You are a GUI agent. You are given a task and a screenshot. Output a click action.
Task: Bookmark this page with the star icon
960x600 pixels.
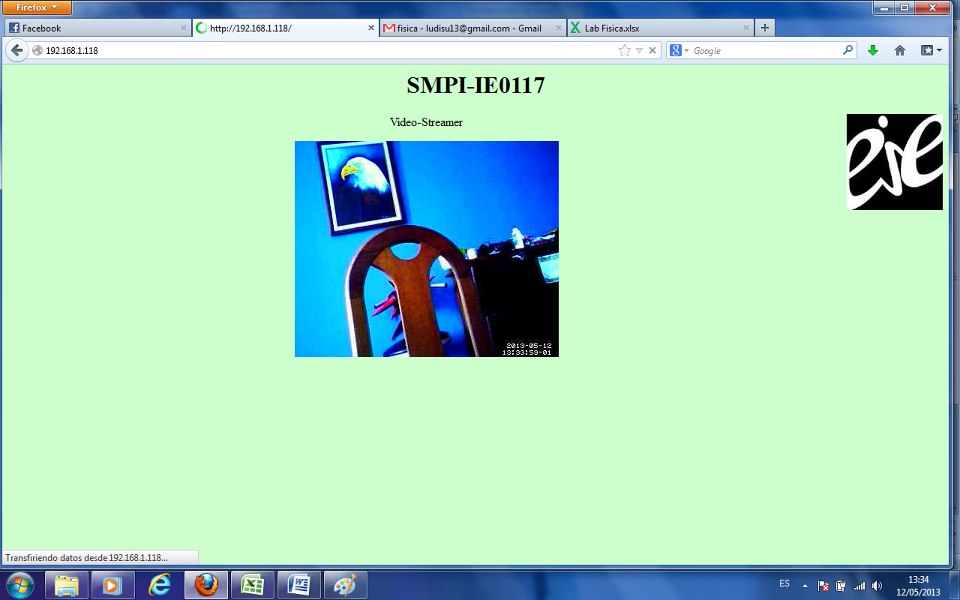pos(625,50)
